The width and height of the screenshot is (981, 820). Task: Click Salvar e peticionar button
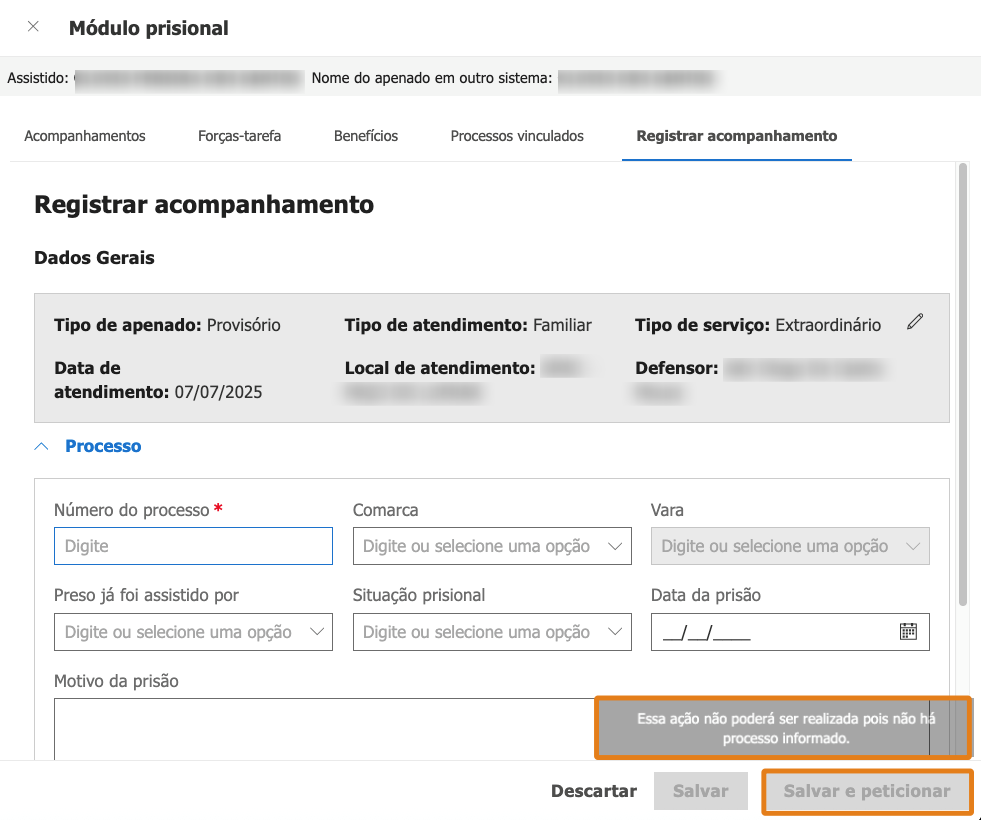coord(867,791)
